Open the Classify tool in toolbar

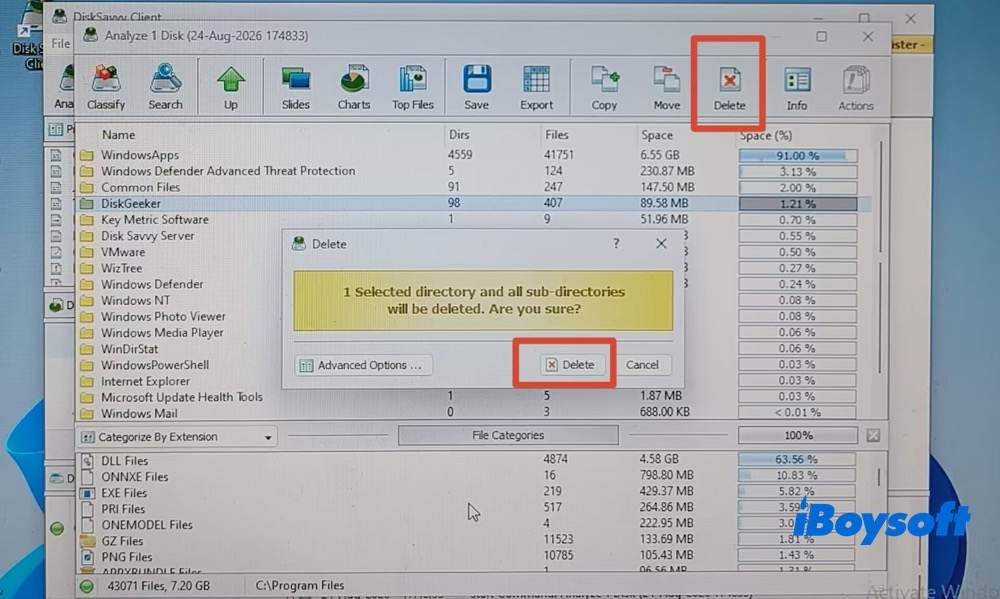coord(106,87)
